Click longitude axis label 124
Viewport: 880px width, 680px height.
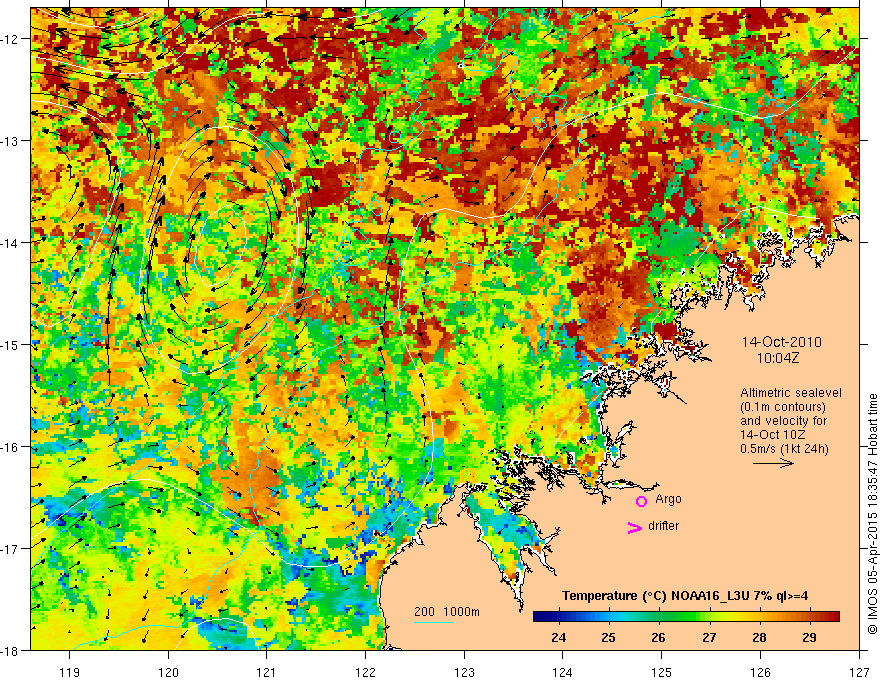tap(563, 672)
